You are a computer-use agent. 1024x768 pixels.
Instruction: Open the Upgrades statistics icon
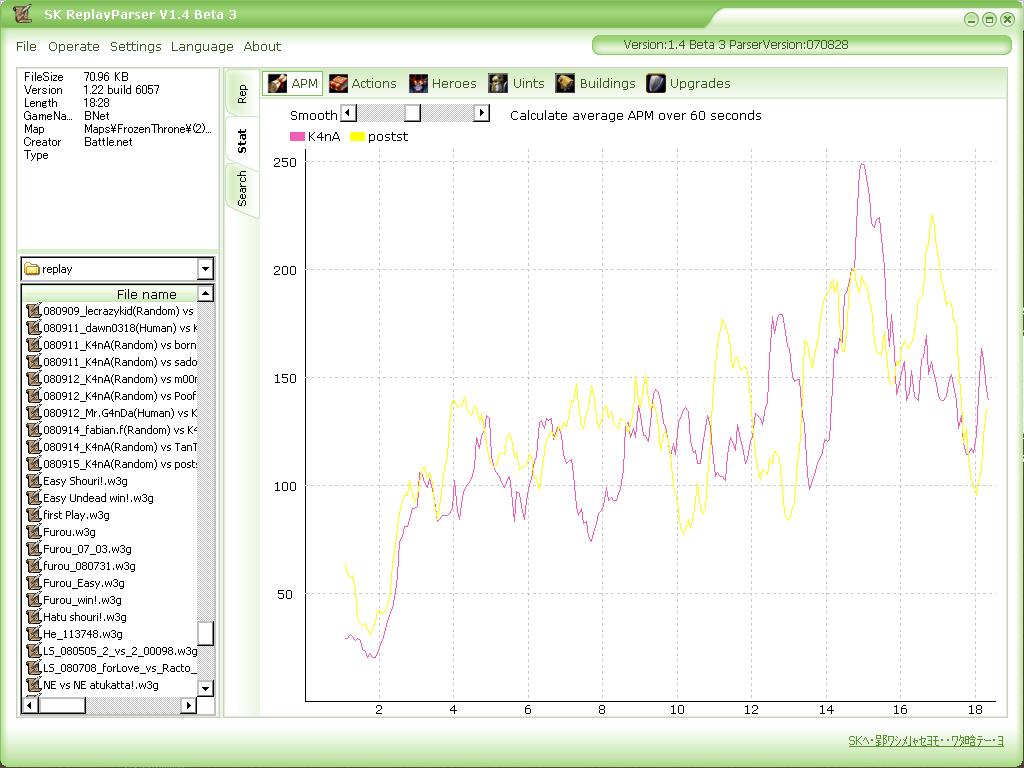pos(656,83)
